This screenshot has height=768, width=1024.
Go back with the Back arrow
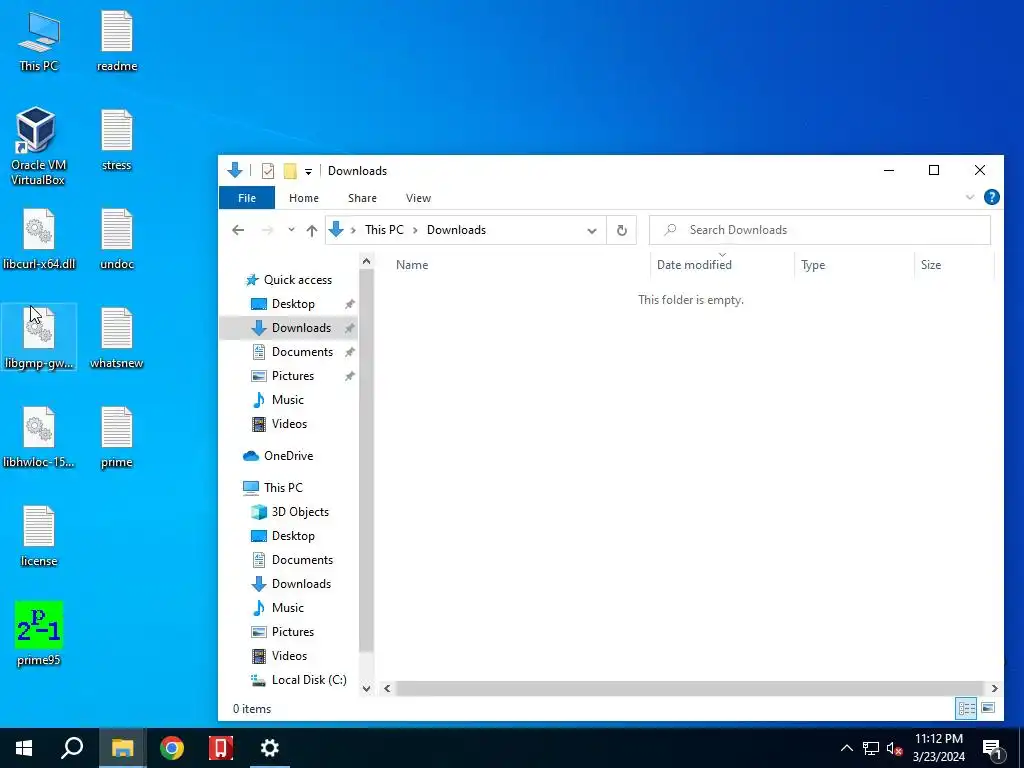point(238,230)
